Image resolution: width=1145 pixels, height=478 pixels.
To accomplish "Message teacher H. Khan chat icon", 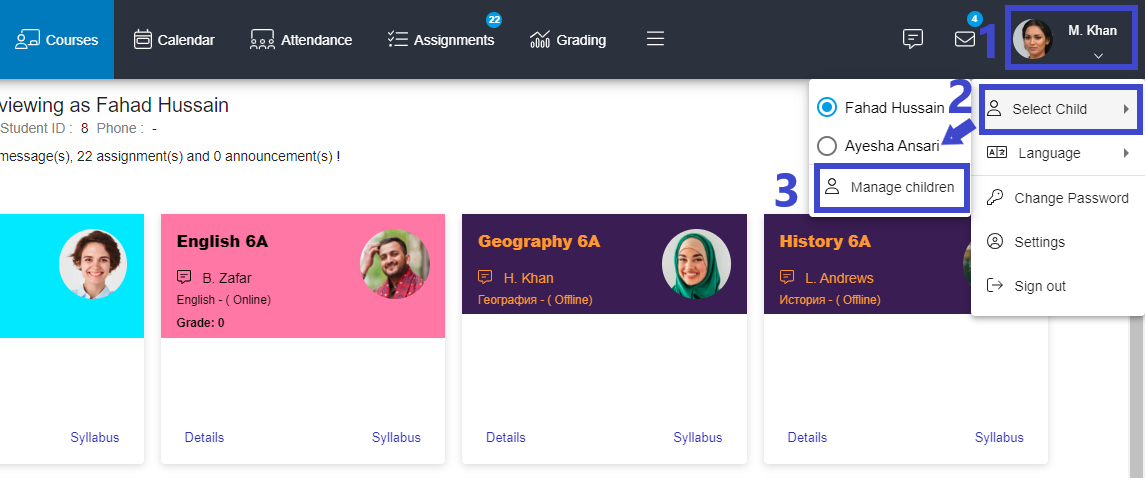I will (x=485, y=277).
